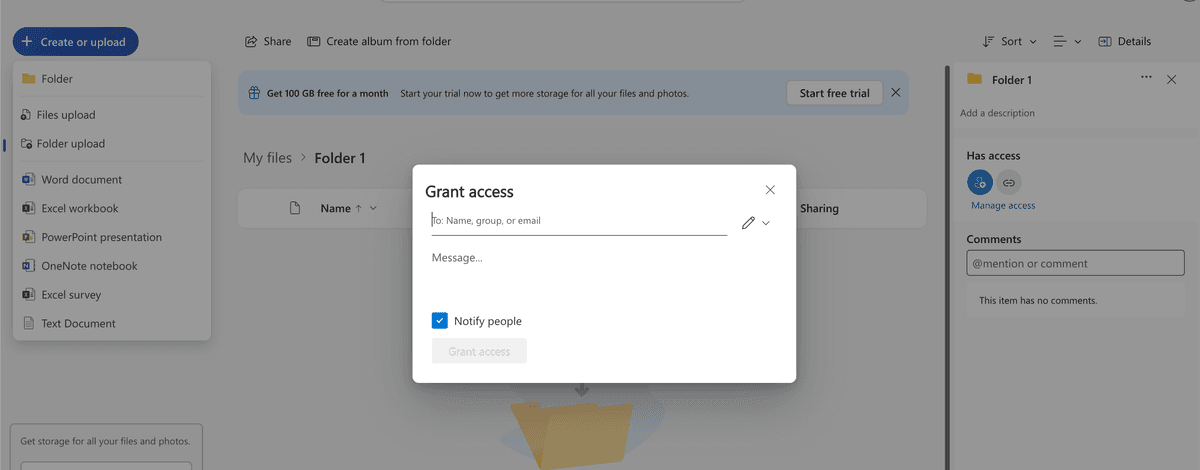Click the Text Document icon in menu
Image resolution: width=1200 pixels, height=470 pixels.
click(x=28, y=324)
